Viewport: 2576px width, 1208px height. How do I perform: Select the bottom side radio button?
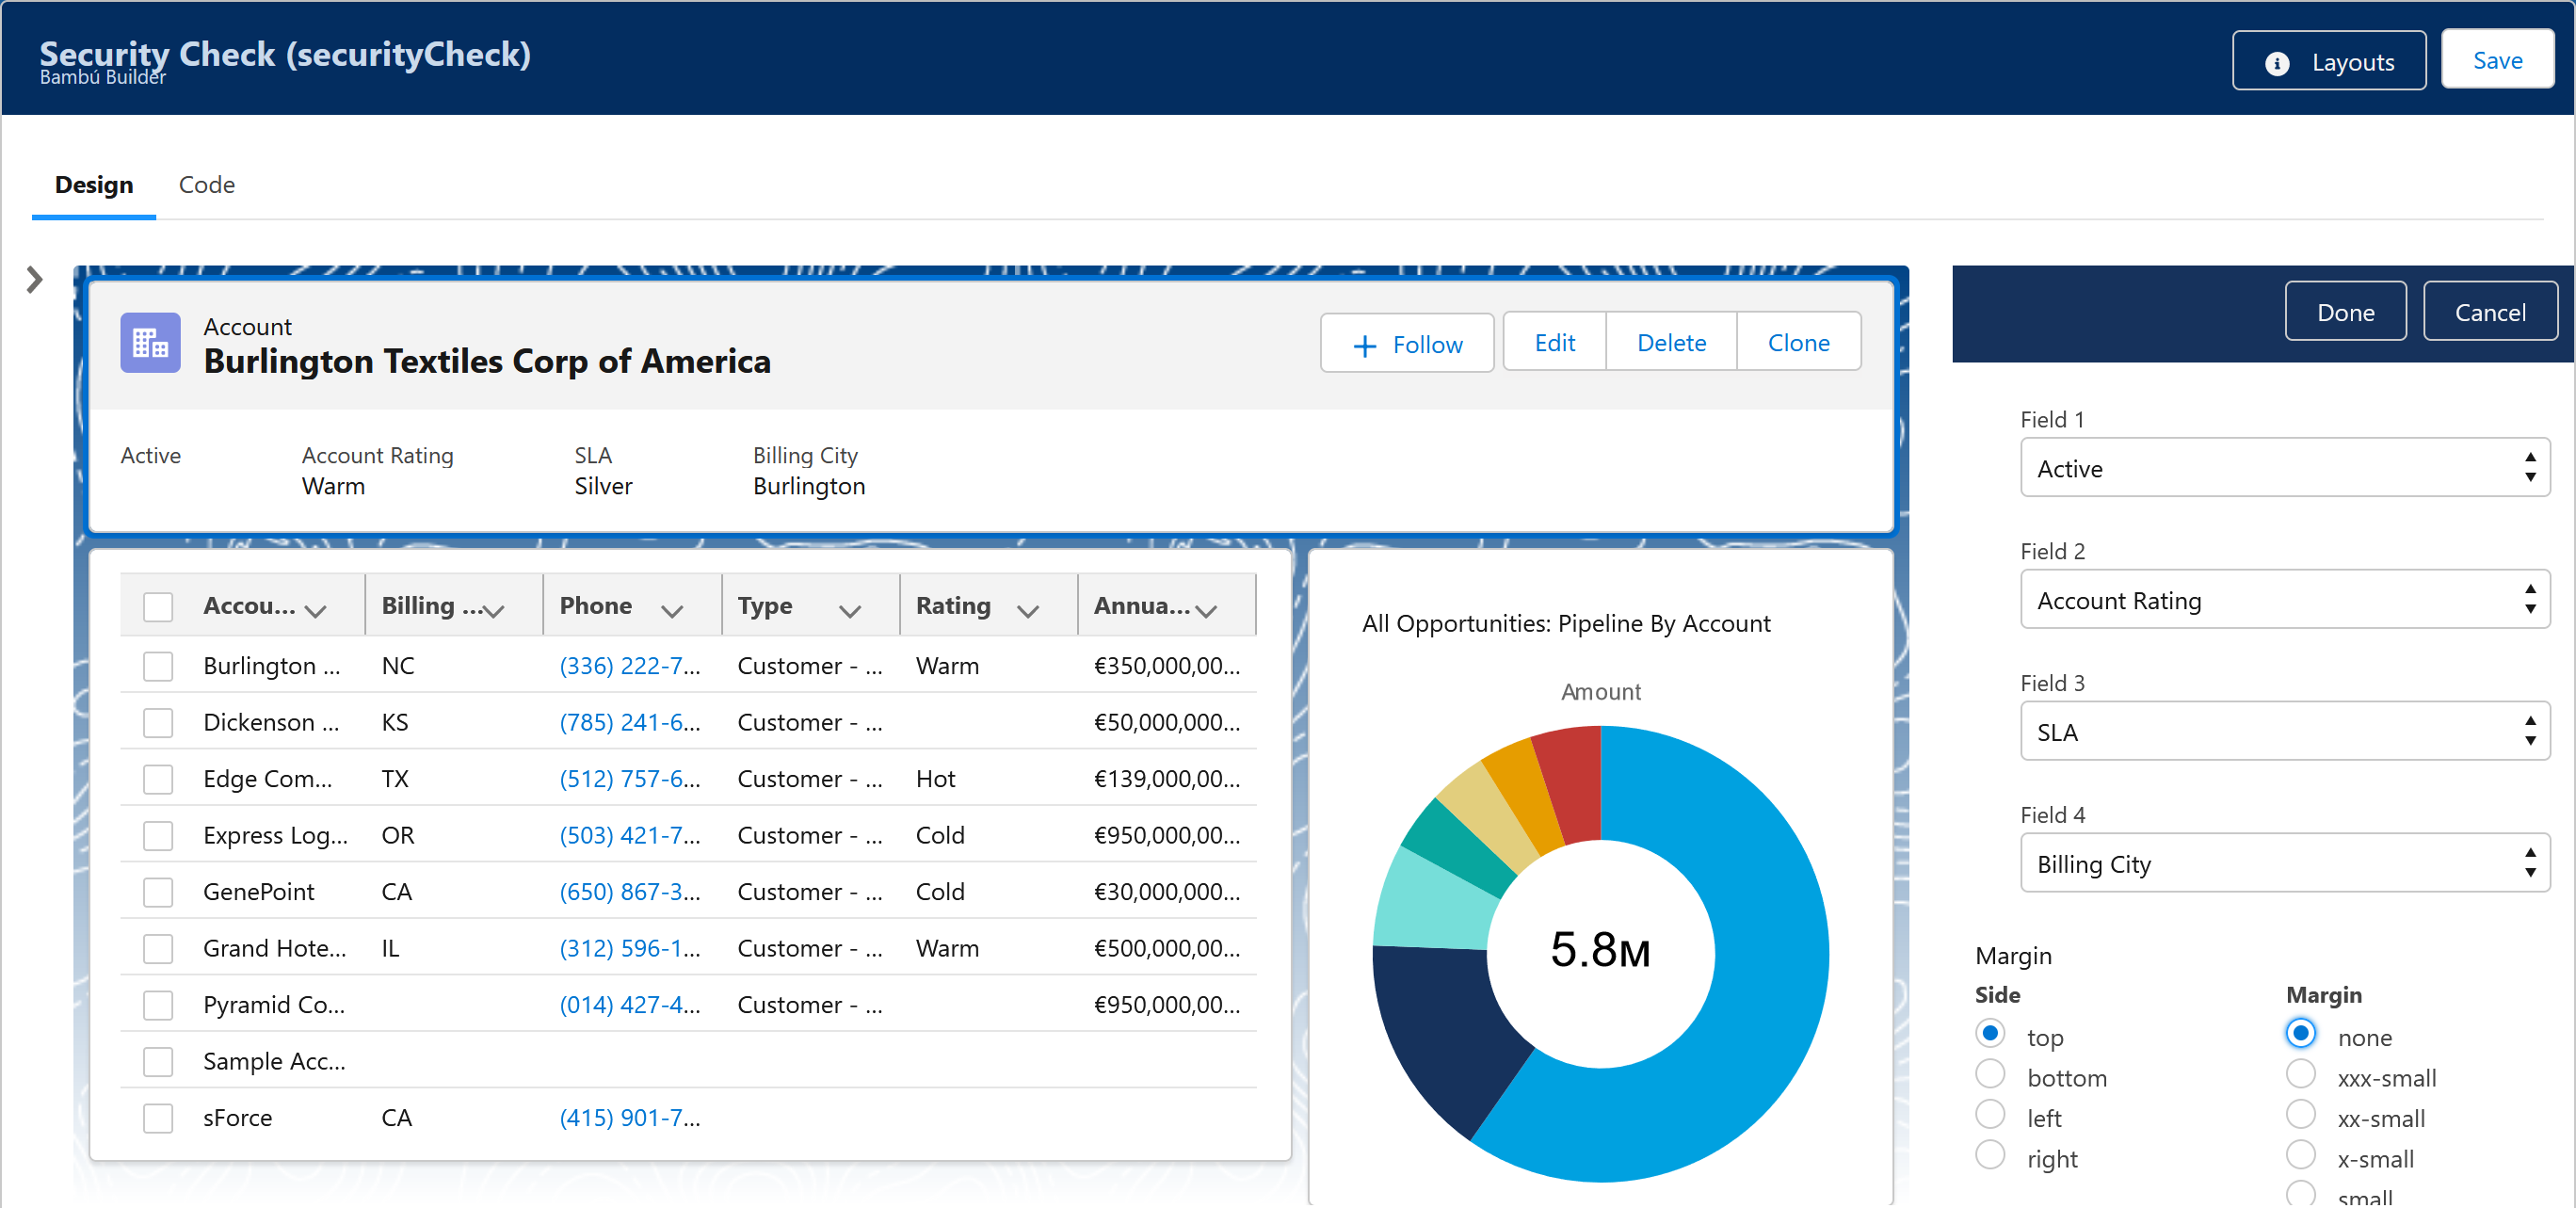pyautogui.click(x=1990, y=1074)
